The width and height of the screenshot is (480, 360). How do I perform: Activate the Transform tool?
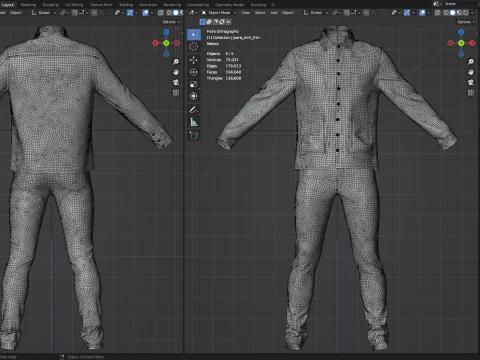(194, 96)
